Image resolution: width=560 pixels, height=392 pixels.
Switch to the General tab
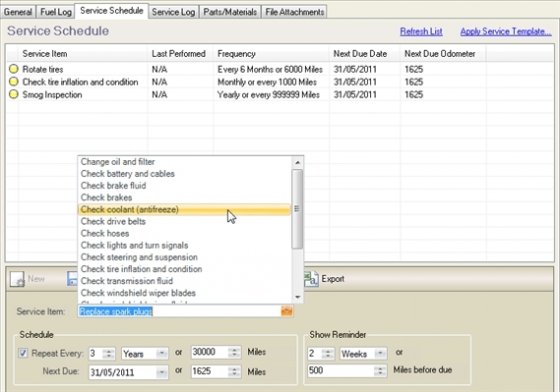pos(18,12)
